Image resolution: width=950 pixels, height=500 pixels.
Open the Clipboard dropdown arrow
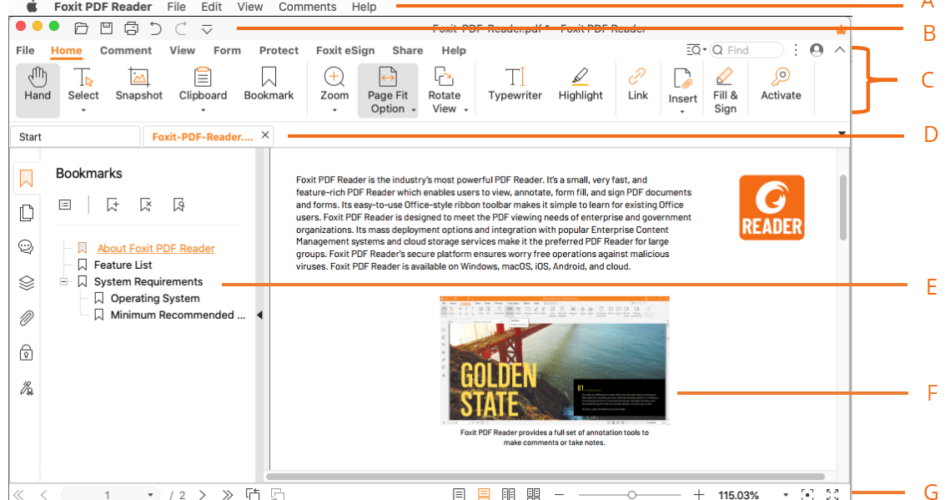[x=203, y=110]
